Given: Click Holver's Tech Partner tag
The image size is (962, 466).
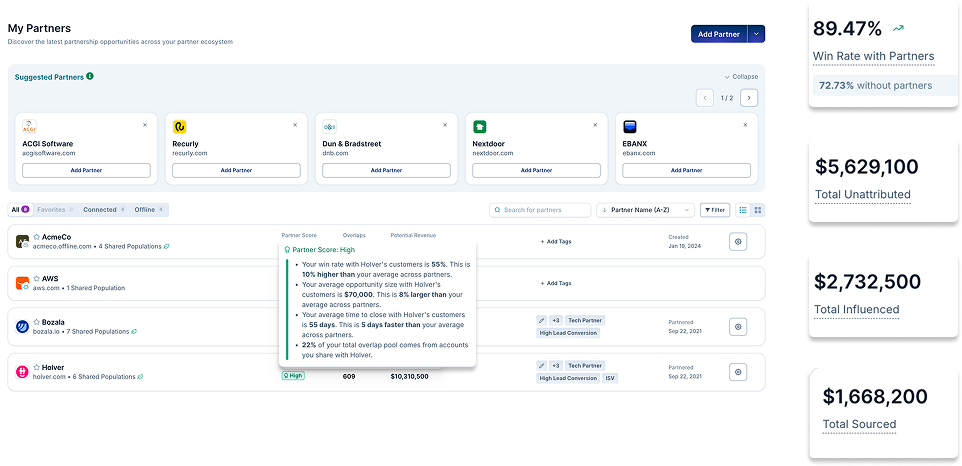Looking at the screenshot, I should click(585, 365).
